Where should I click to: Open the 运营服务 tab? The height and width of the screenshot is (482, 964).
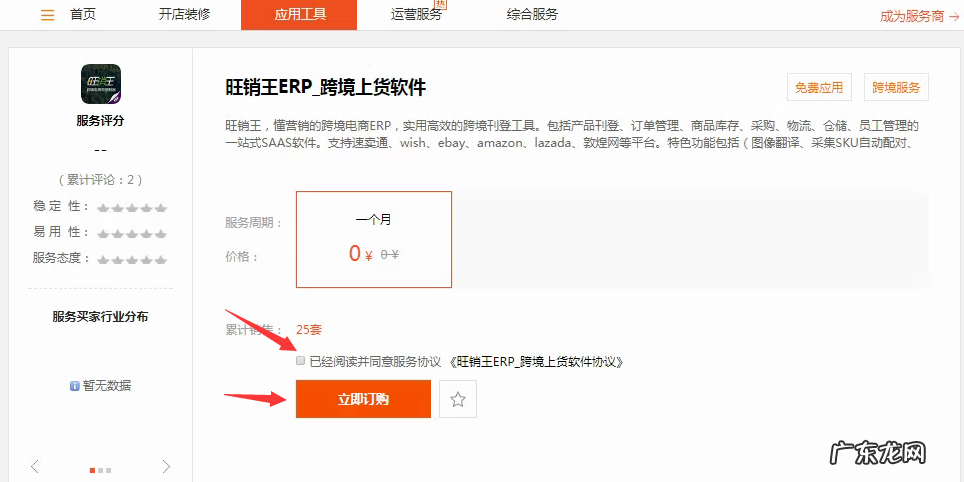(416, 15)
